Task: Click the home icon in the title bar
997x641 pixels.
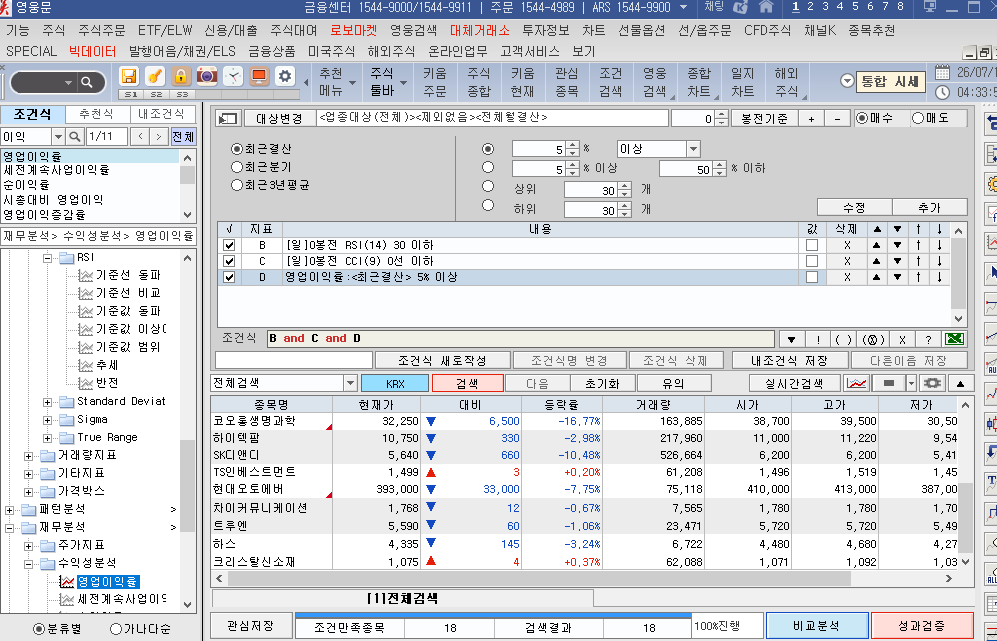Action: (x=766, y=7)
